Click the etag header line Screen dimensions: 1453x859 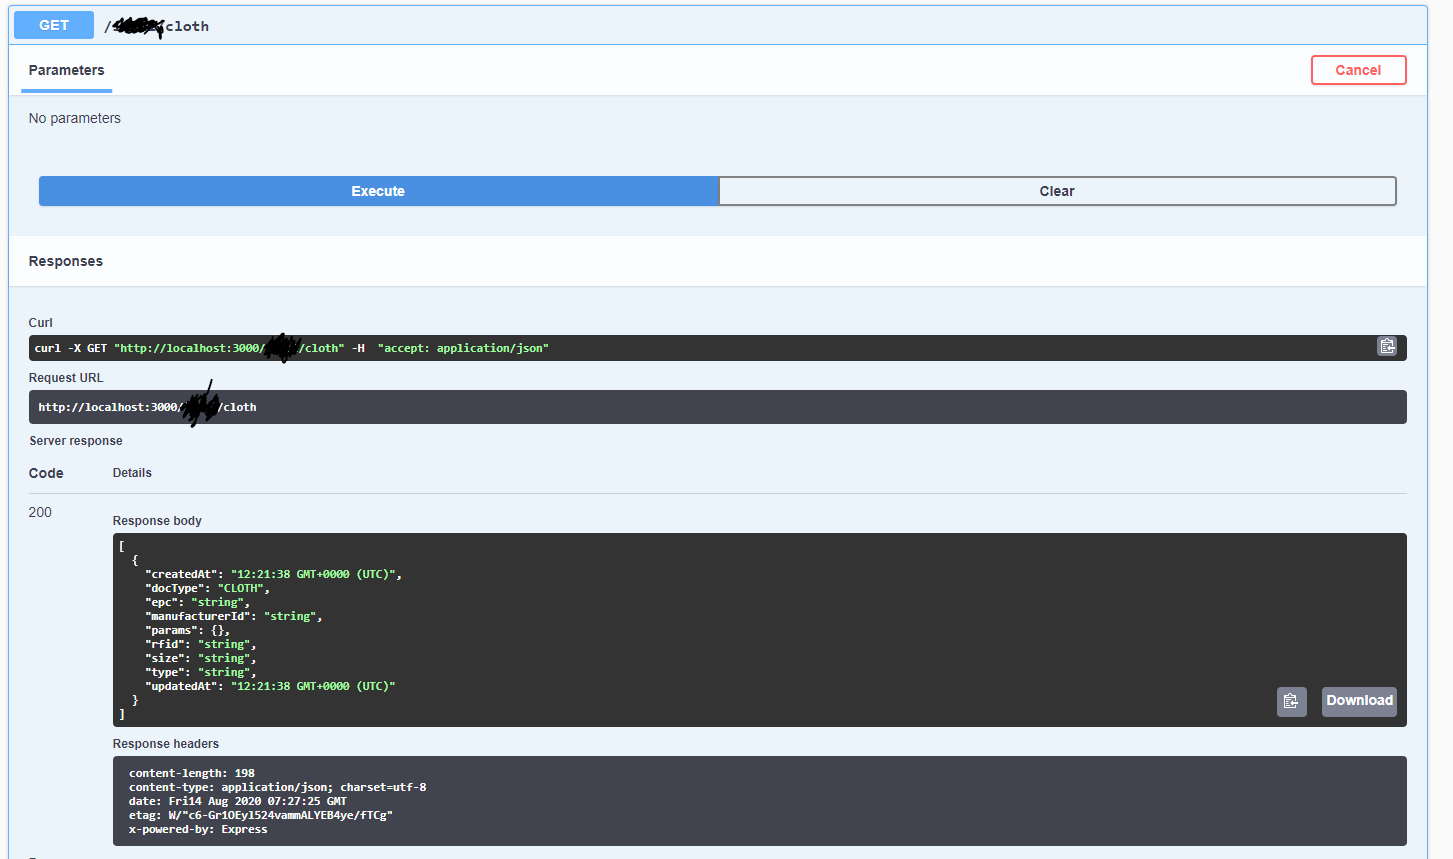[261, 815]
